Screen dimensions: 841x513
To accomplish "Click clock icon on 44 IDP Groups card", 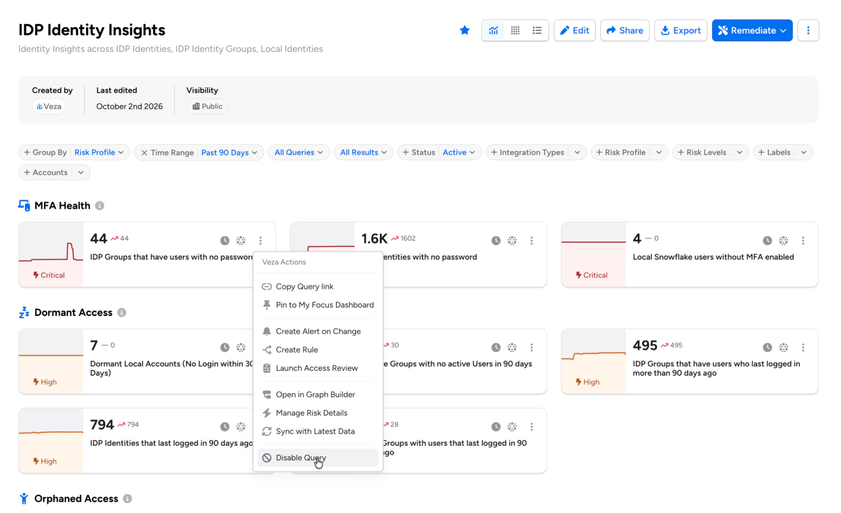I will coord(225,240).
